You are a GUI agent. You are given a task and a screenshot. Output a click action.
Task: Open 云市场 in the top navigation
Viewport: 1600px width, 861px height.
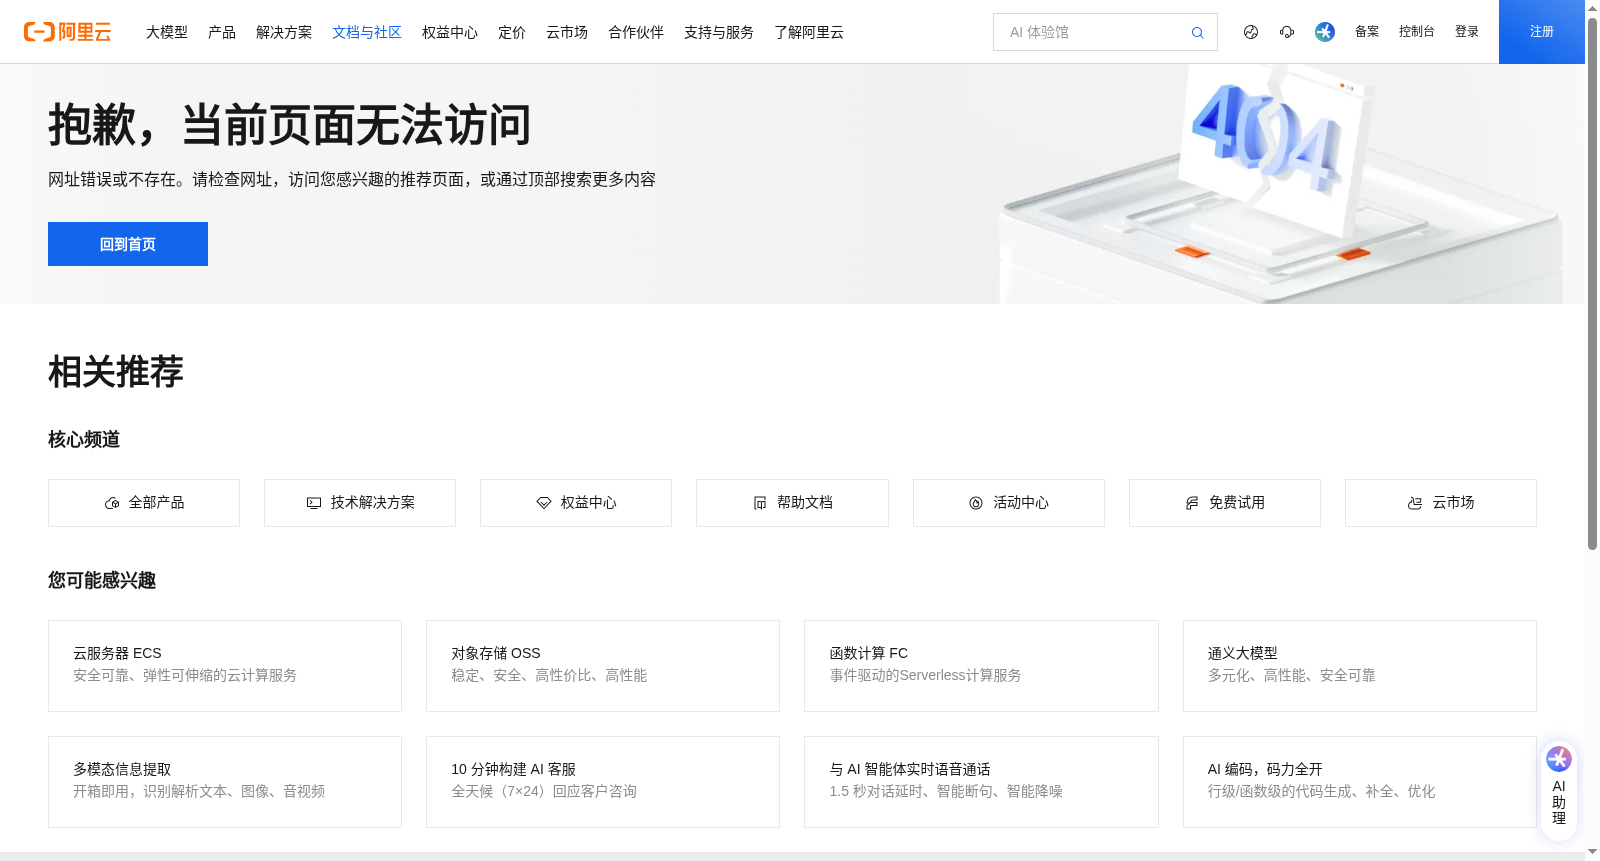click(567, 32)
